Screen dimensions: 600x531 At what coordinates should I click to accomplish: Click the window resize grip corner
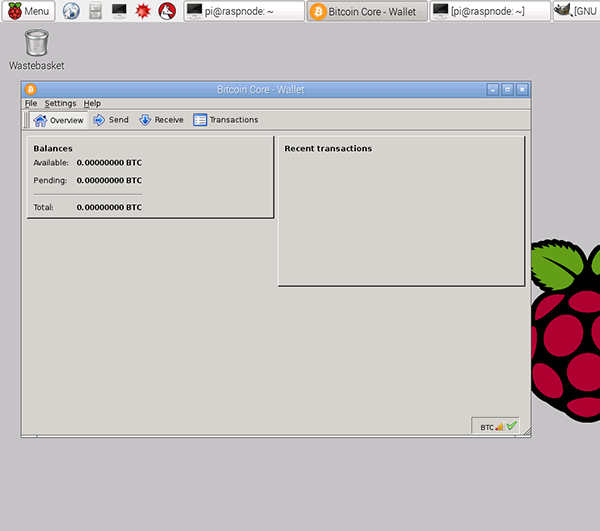coord(527,432)
